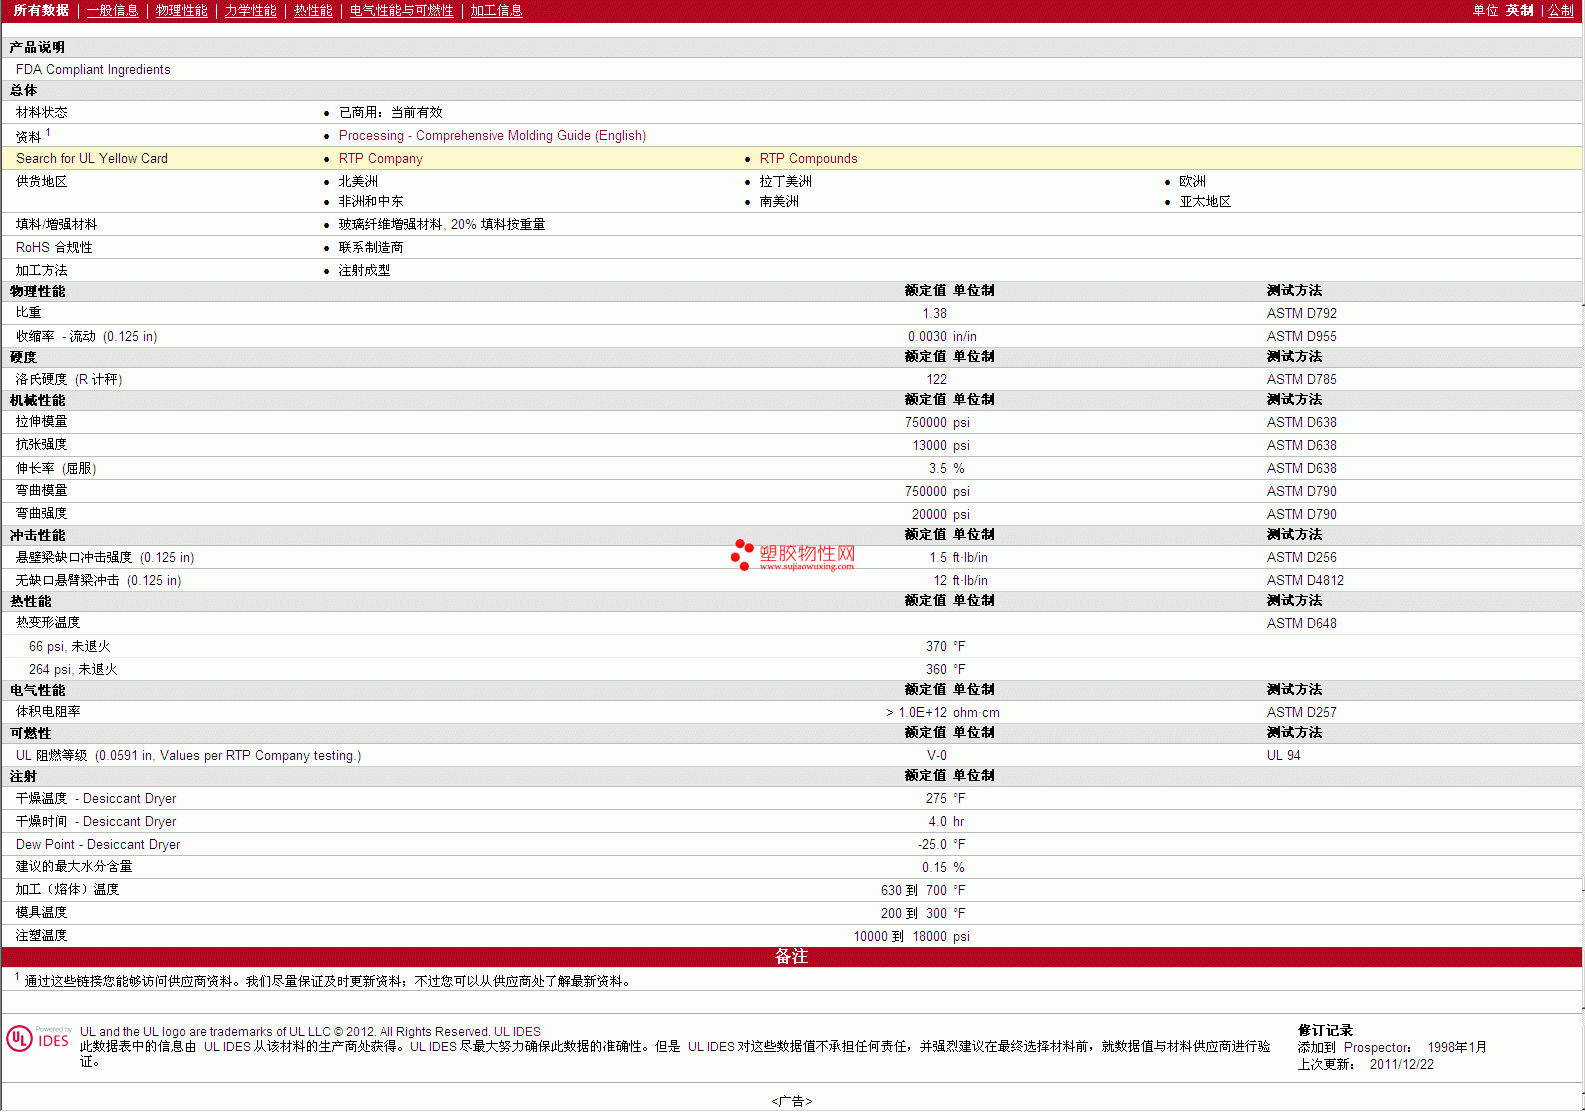This screenshot has width=1585, height=1112.
Task: Click the ASTM D792 test method cell
Action: coord(1301,313)
